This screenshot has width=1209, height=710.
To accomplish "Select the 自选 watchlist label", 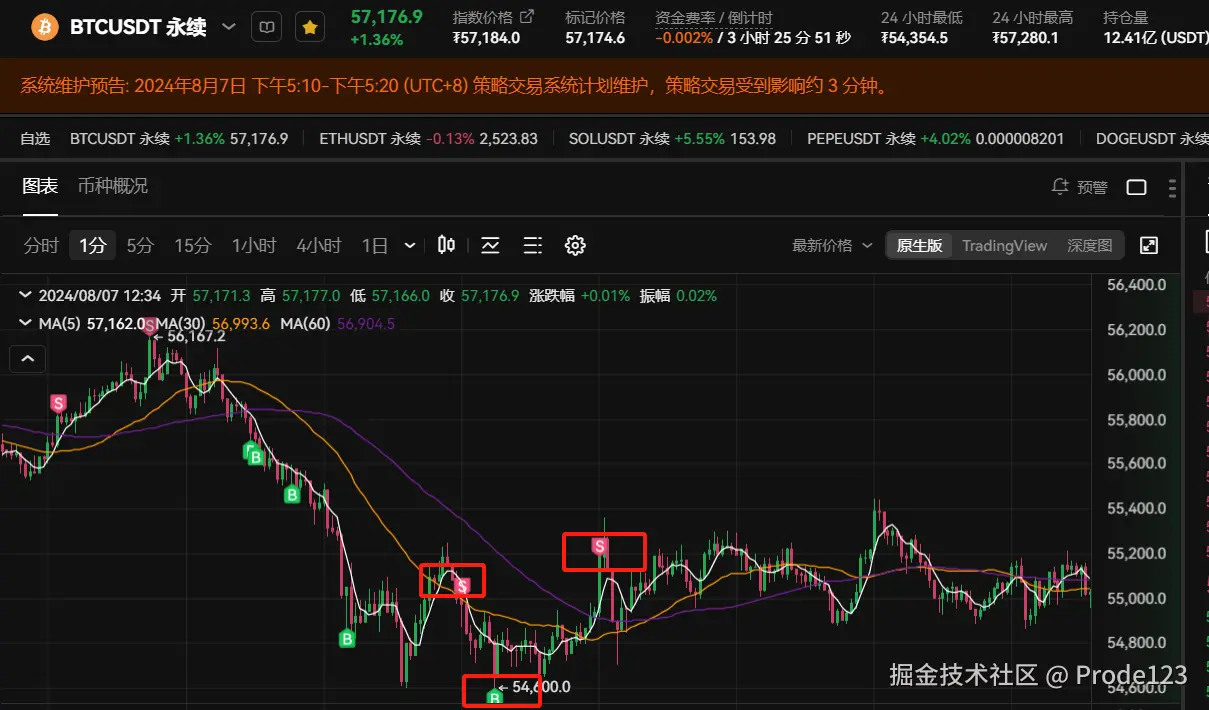I will [35, 139].
